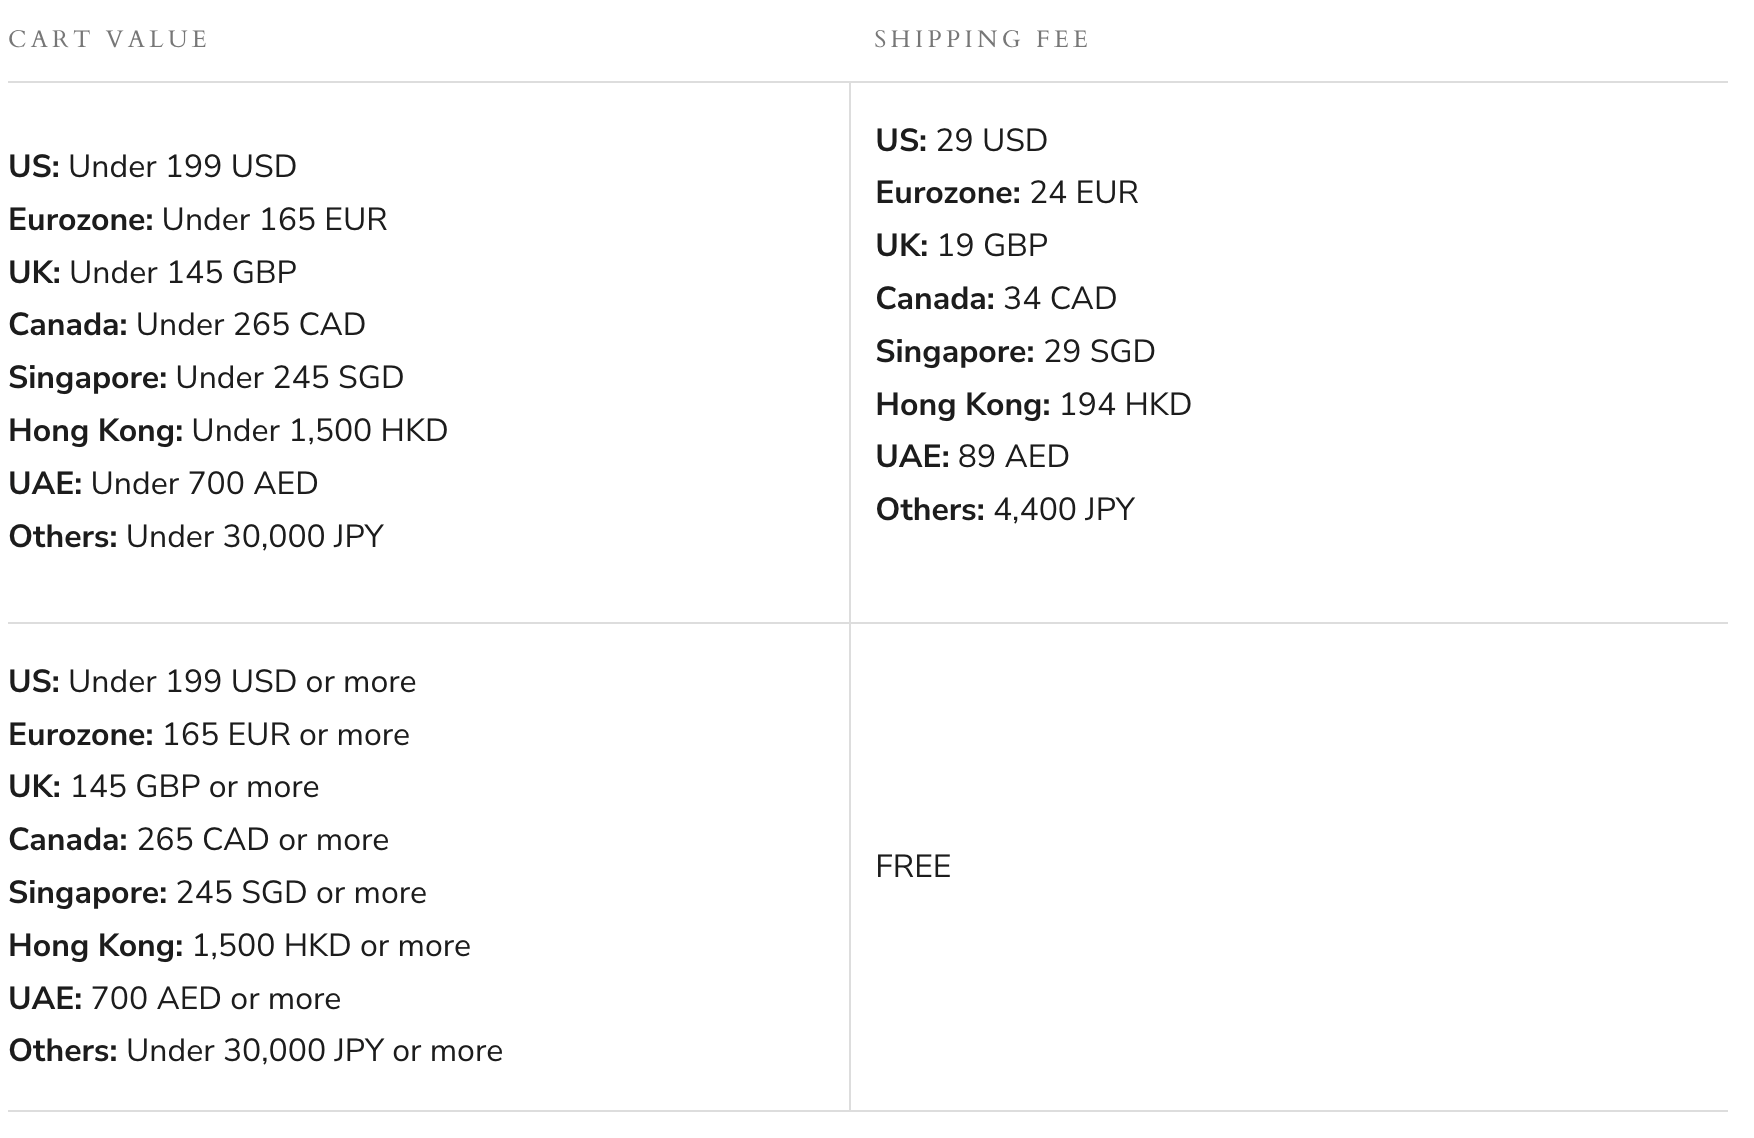Click the UAE Under 700 AED line
The image size is (1754, 1138).
click(163, 483)
